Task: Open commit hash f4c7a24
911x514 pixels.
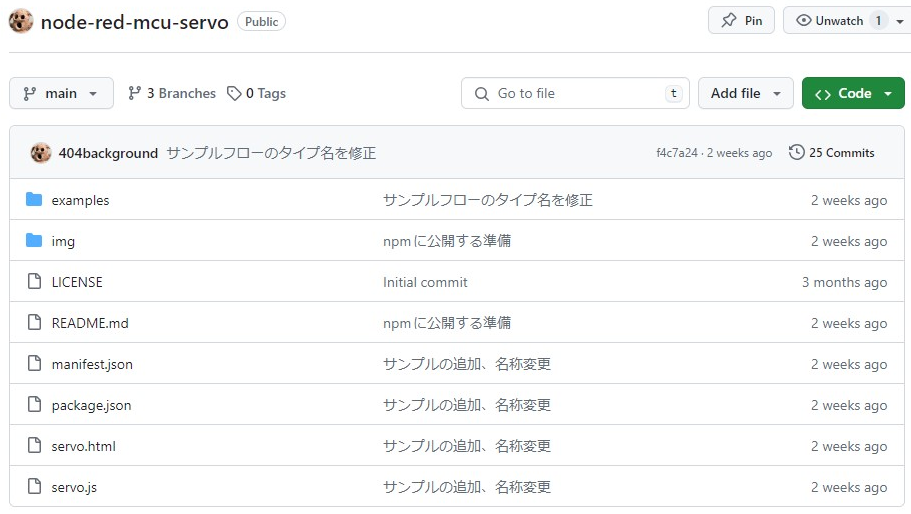Action: pyautogui.click(x=677, y=153)
